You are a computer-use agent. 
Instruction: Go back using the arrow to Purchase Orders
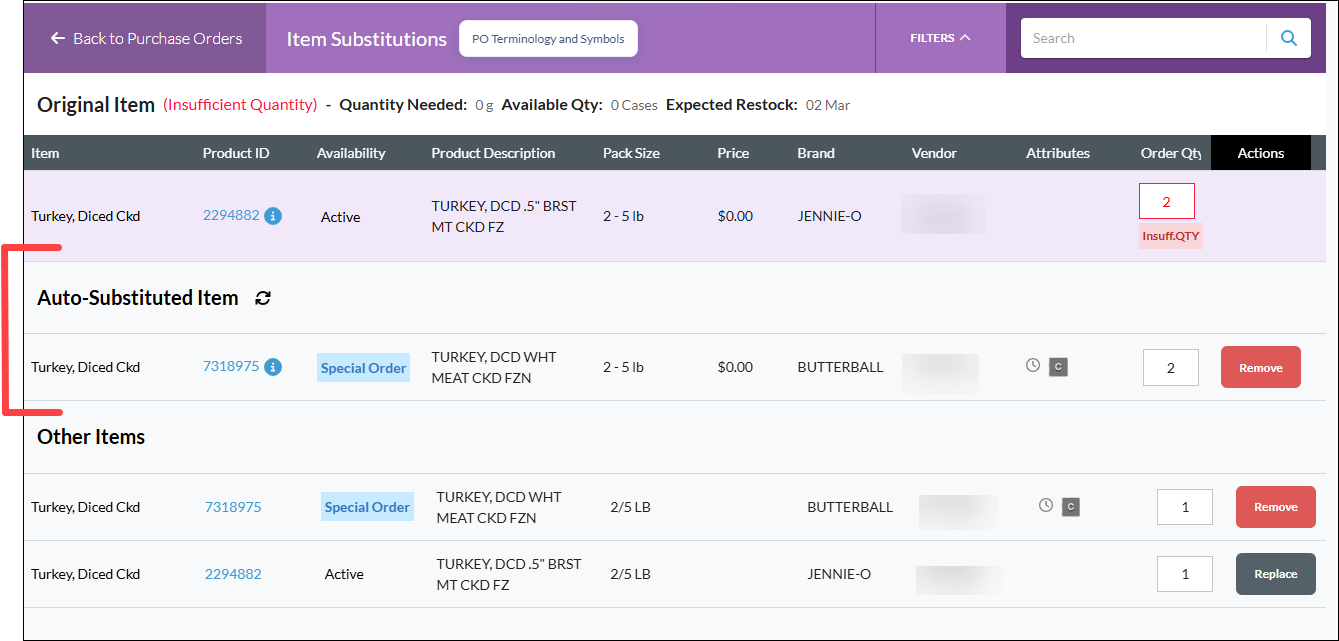58,38
